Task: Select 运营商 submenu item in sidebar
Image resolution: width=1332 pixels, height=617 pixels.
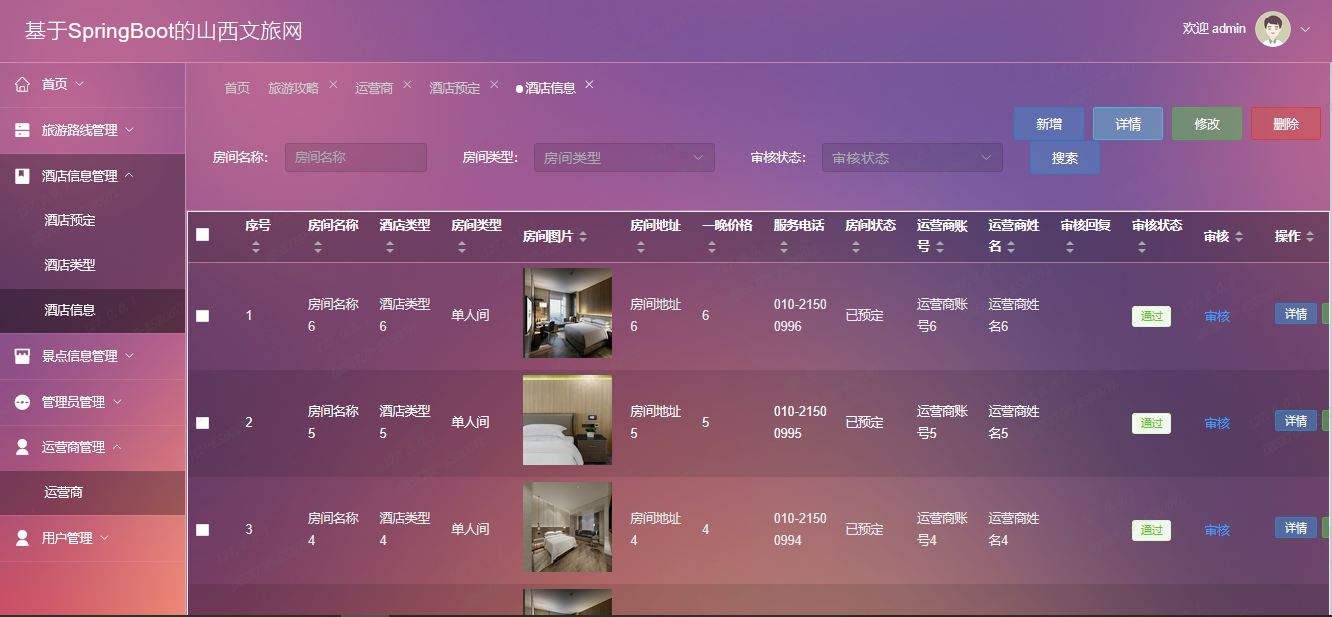Action: tap(92, 492)
